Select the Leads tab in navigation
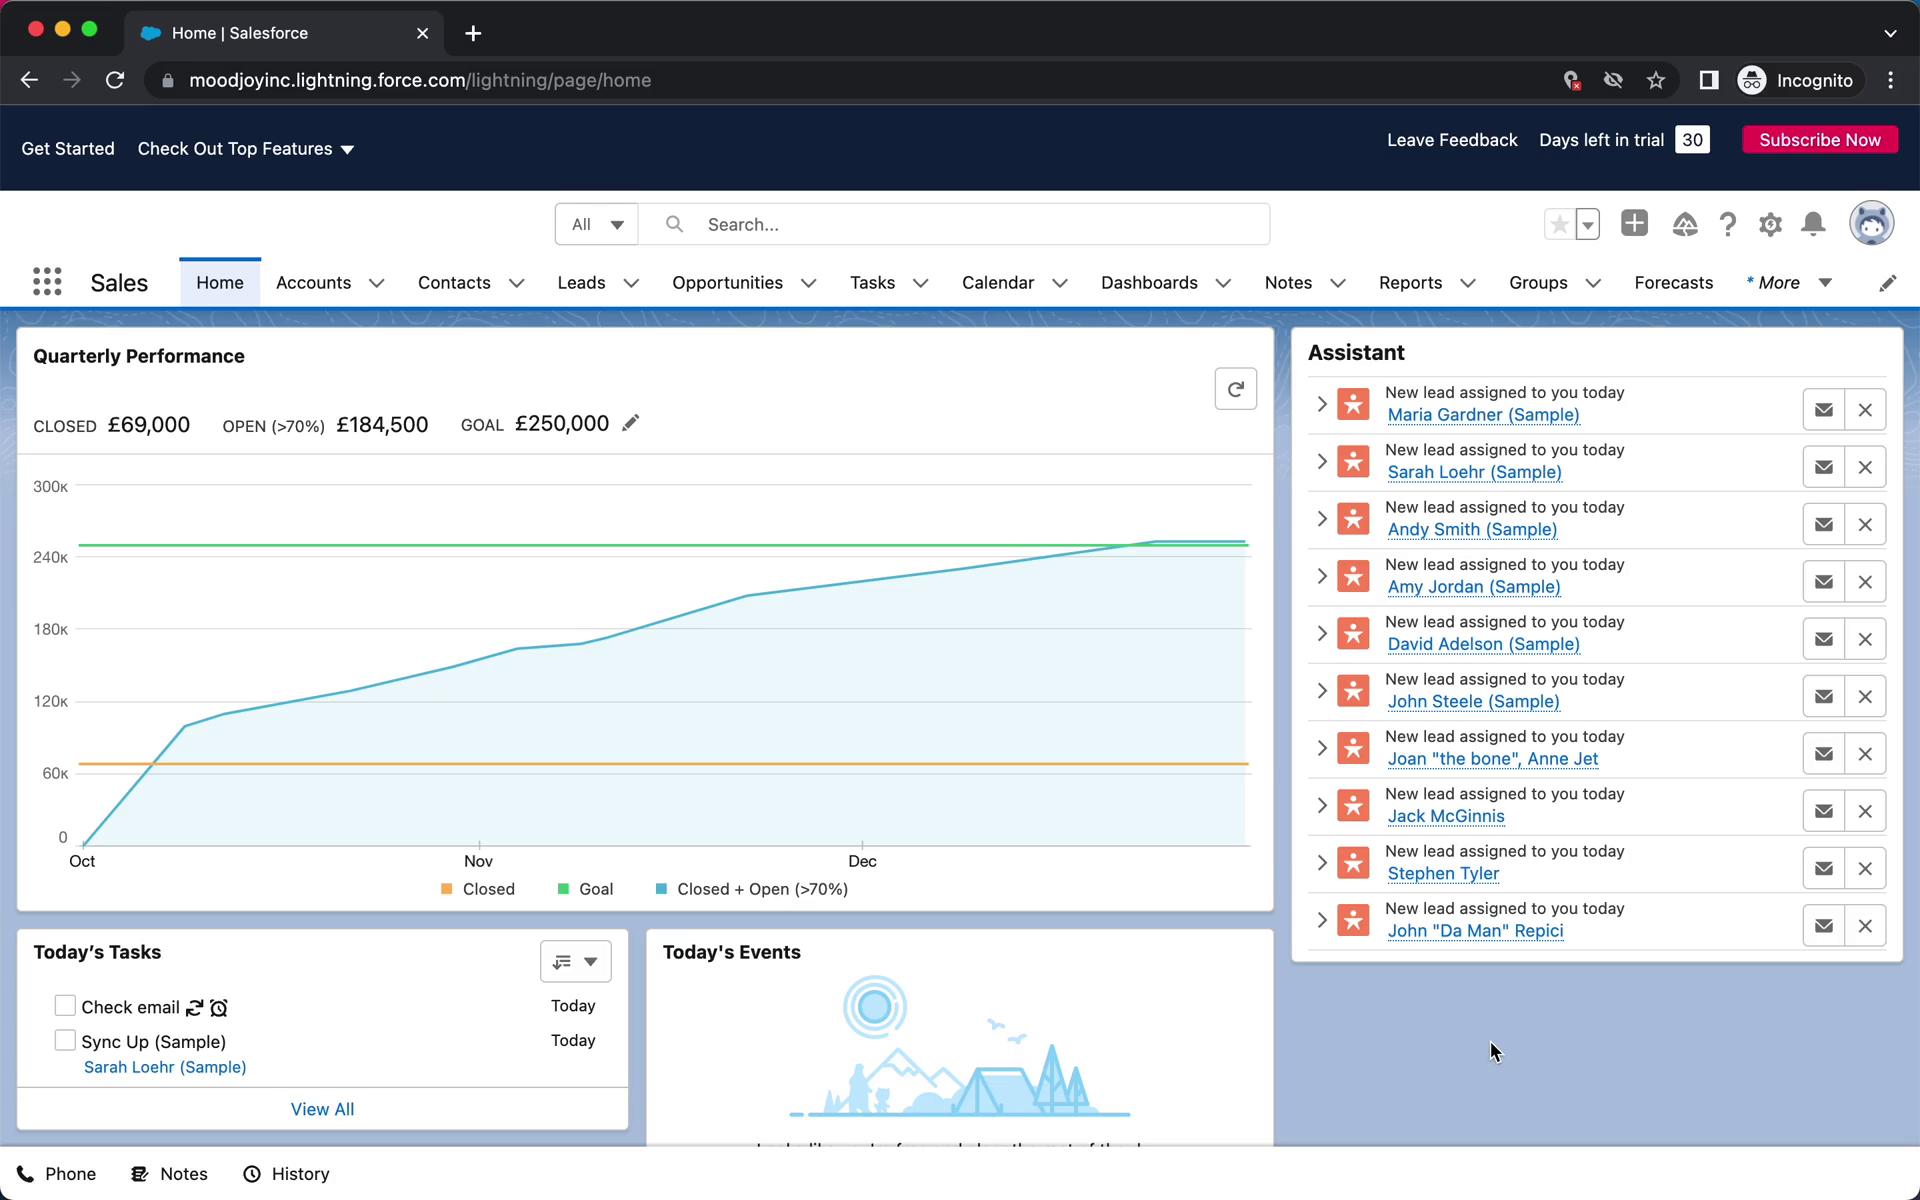Image resolution: width=1920 pixels, height=1200 pixels. click(x=581, y=282)
